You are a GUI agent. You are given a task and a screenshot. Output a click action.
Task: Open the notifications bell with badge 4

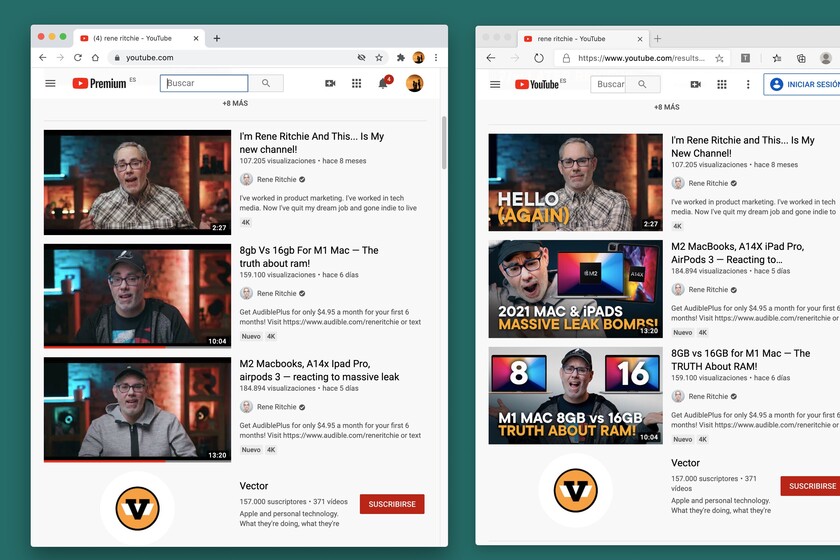tap(384, 83)
